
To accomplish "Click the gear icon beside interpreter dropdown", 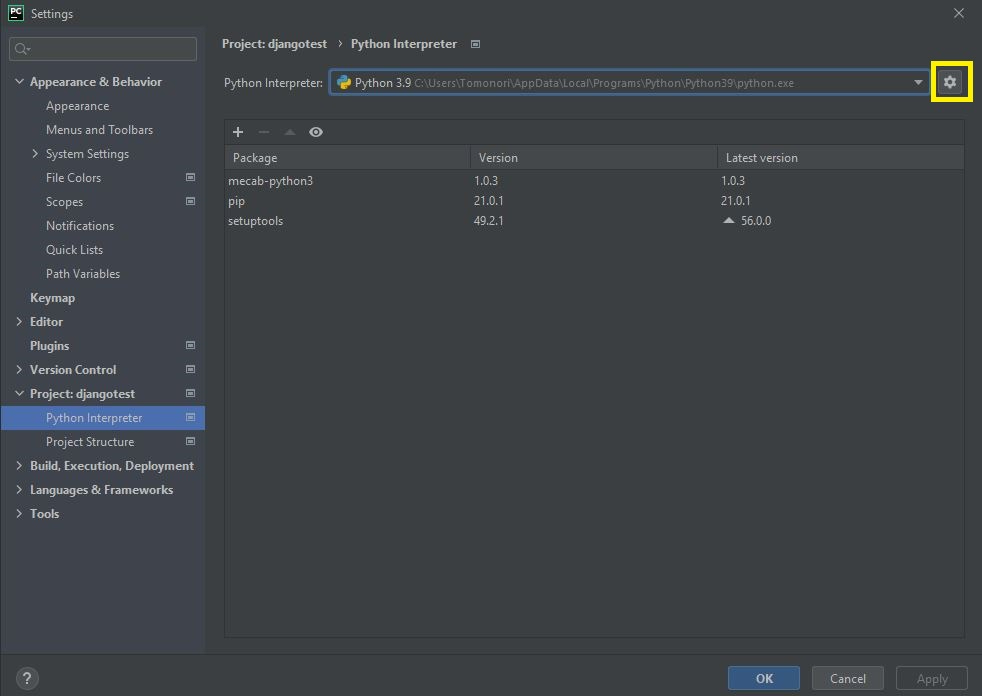I will click(950, 83).
